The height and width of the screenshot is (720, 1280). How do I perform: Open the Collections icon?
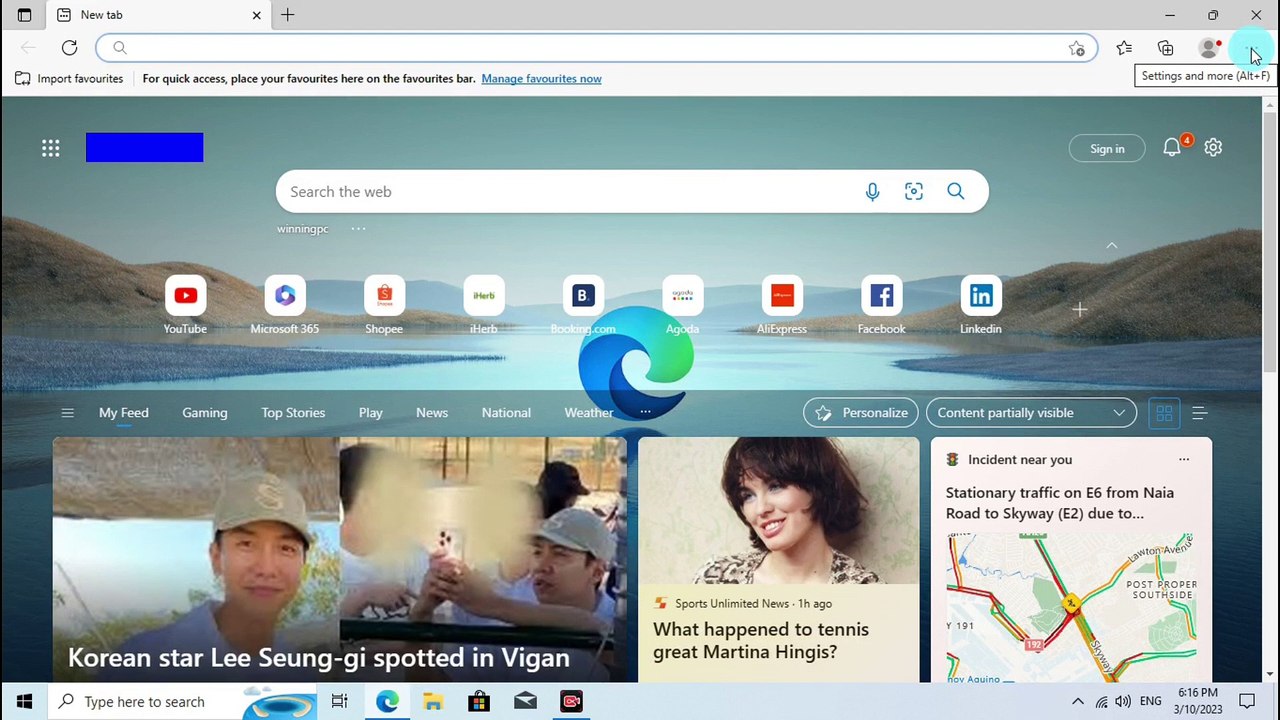(x=1166, y=48)
